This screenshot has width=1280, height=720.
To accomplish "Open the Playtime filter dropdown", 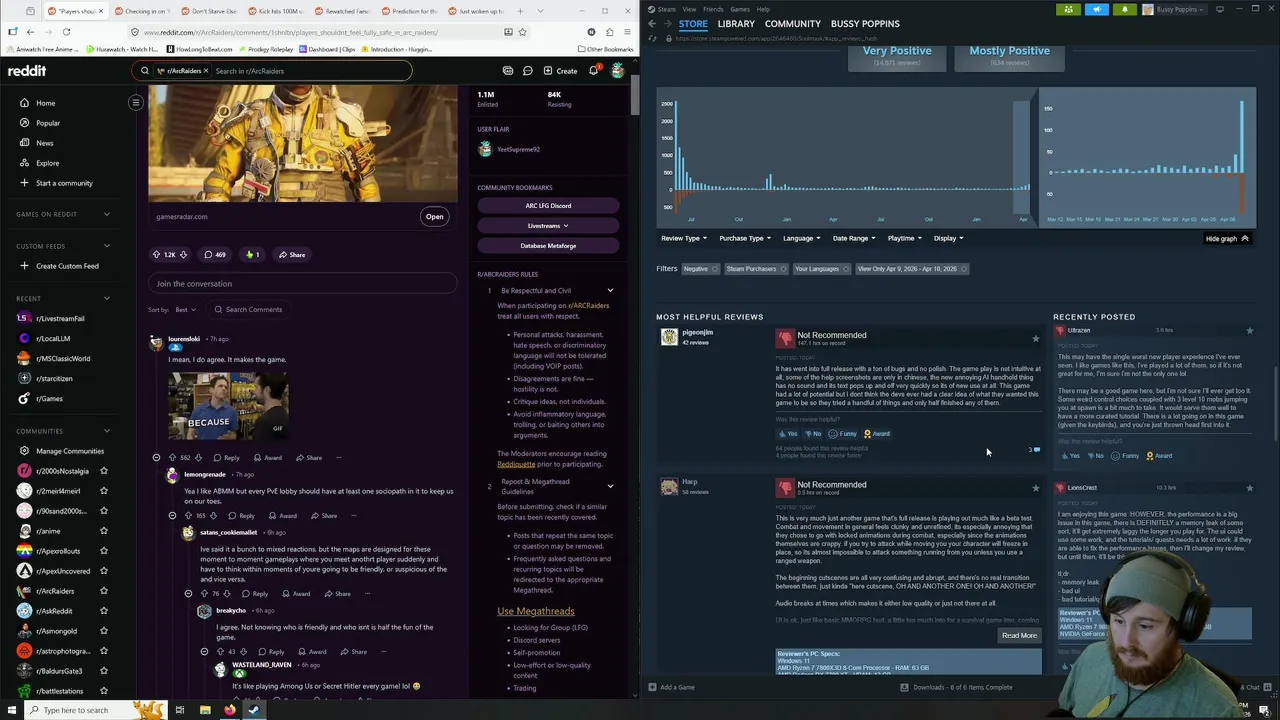I will tap(904, 238).
